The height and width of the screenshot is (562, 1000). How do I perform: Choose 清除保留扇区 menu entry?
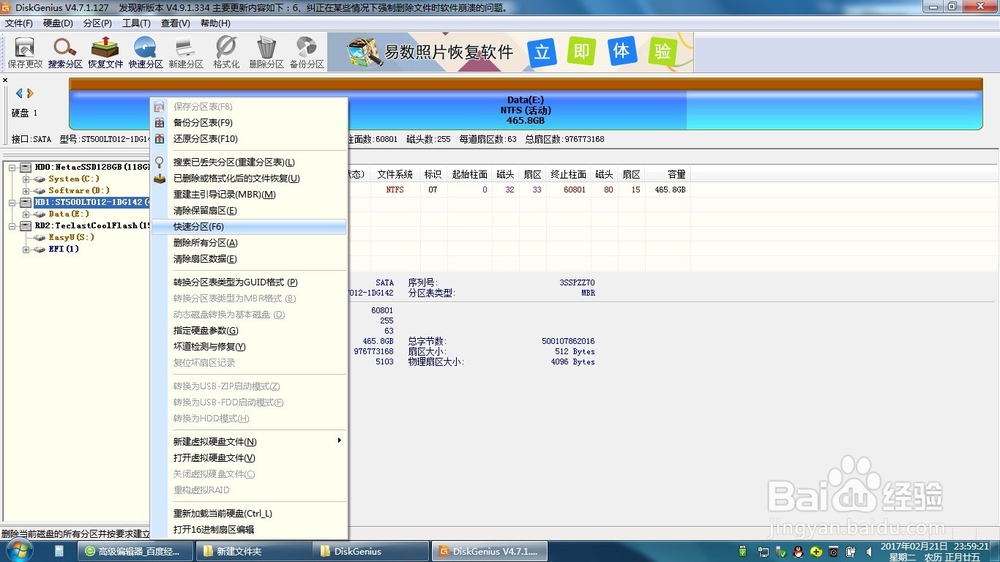[x=249, y=211]
